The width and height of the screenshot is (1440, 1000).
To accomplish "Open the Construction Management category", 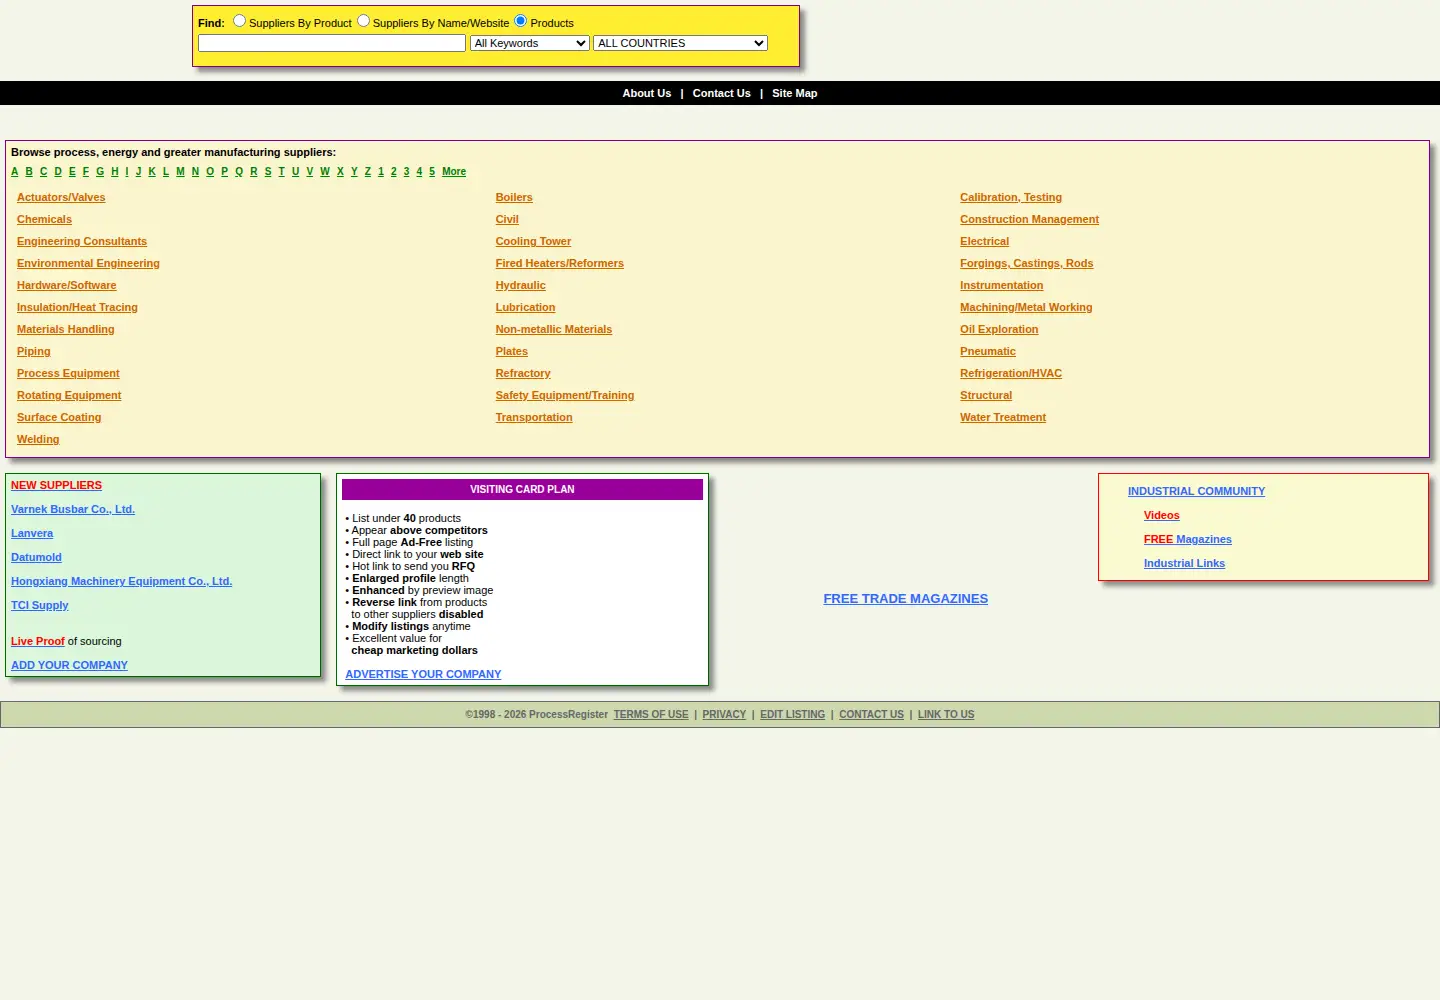I will pos(1029,220).
